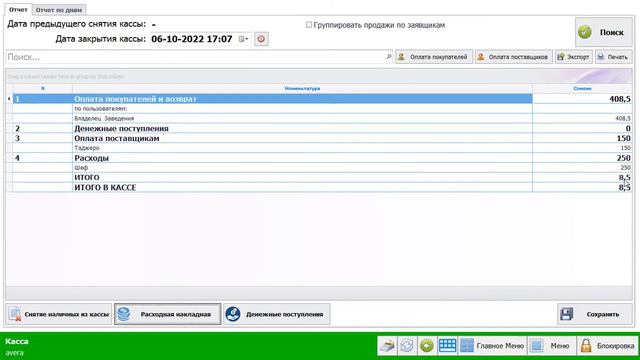Select the Таджеро row

coord(319,148)
